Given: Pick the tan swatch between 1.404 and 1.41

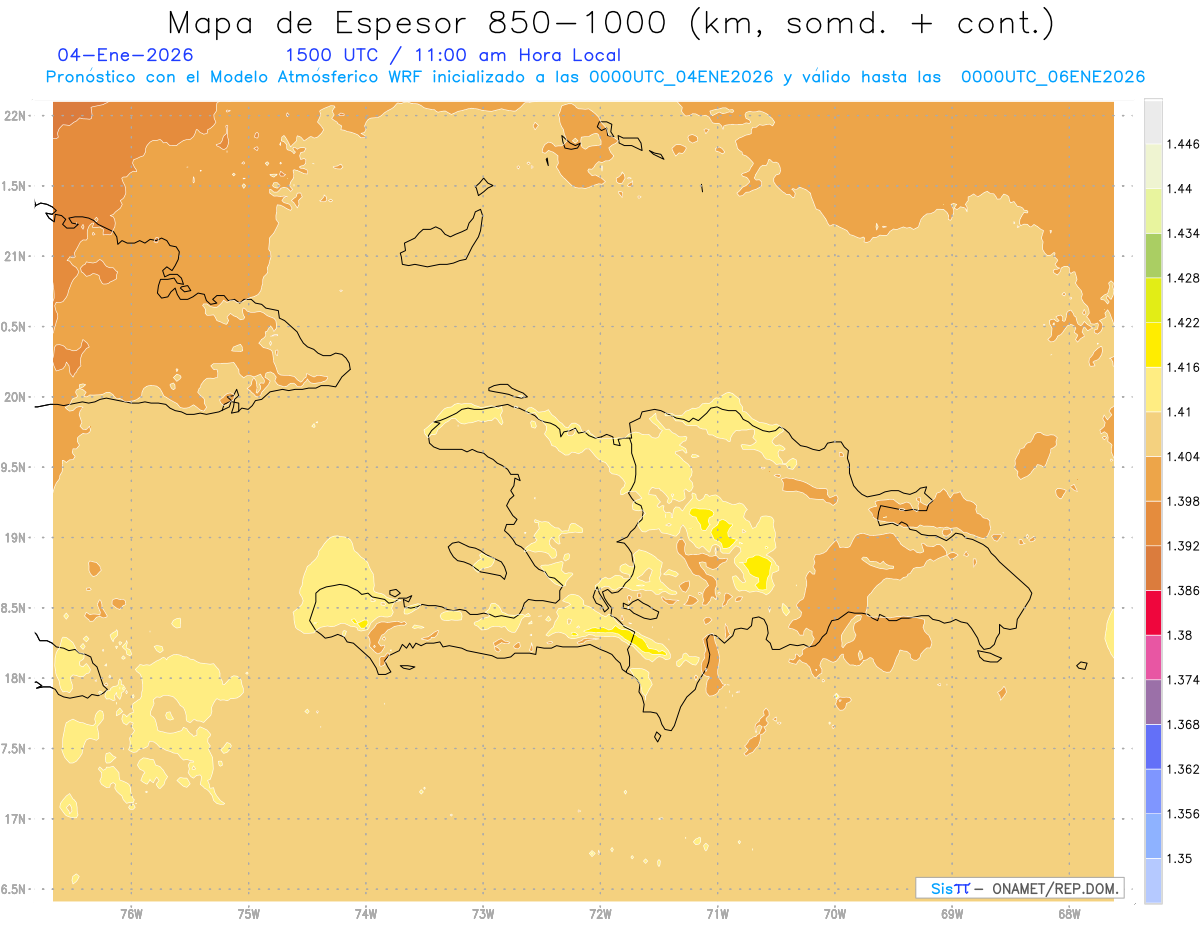Looking at the screenshot, I should point(1153,434).
